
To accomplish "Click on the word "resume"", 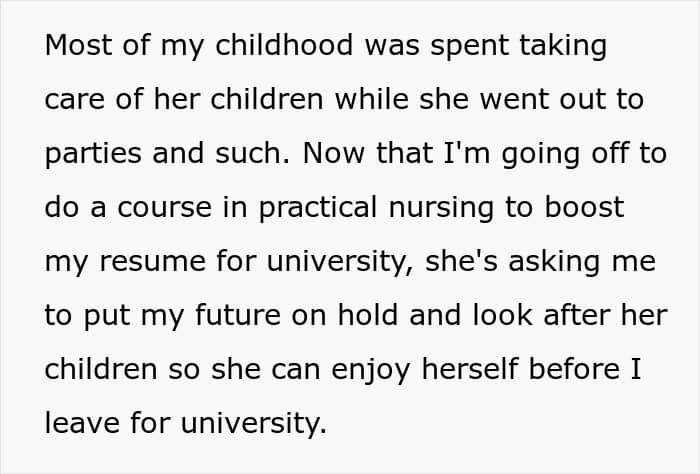I will [152, 263].
